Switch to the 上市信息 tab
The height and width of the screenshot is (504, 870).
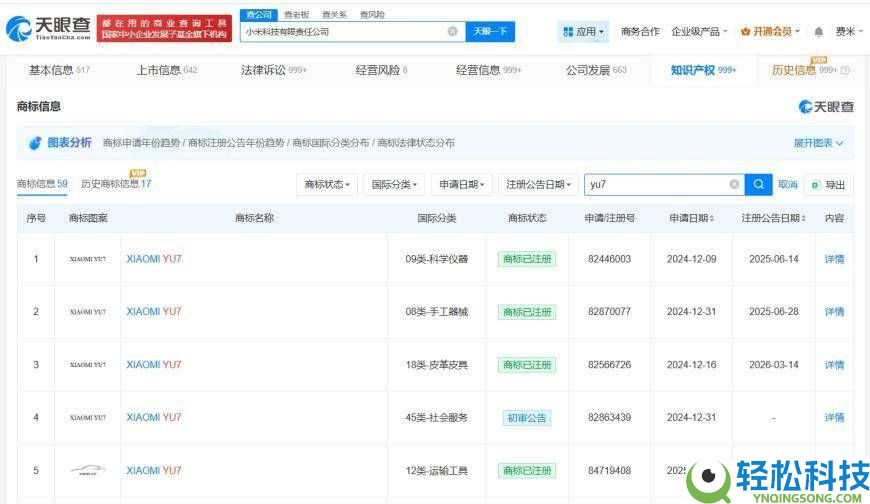coord(166,70)
